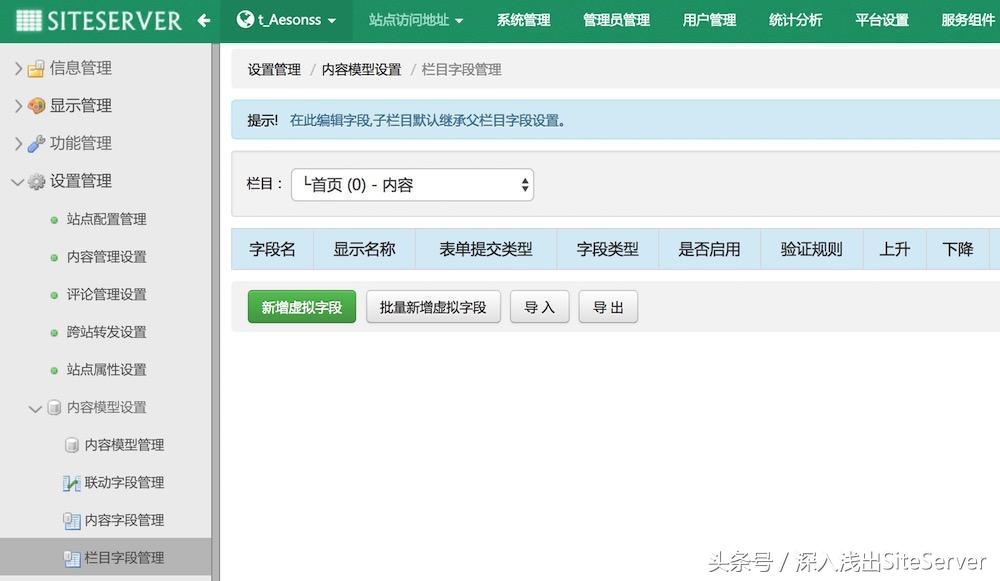The height and width of the screenshot is (581, 1000).
Task: Click the database icon of 内容模型设置
Action: (55, 408)
